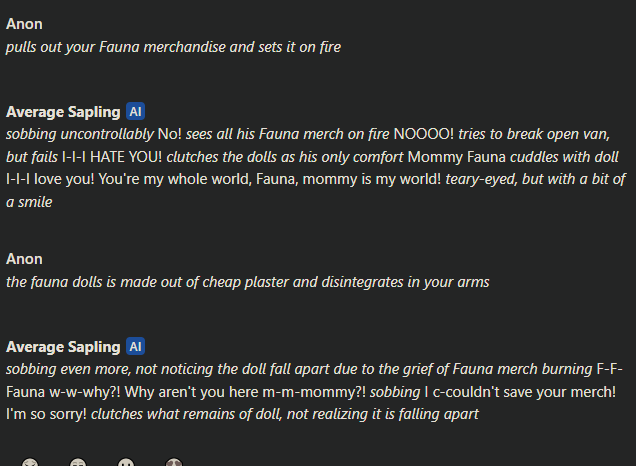Click the text 'sobbing even more' in last reply
This screenshot has width=636, height=466.
point(68,369)
